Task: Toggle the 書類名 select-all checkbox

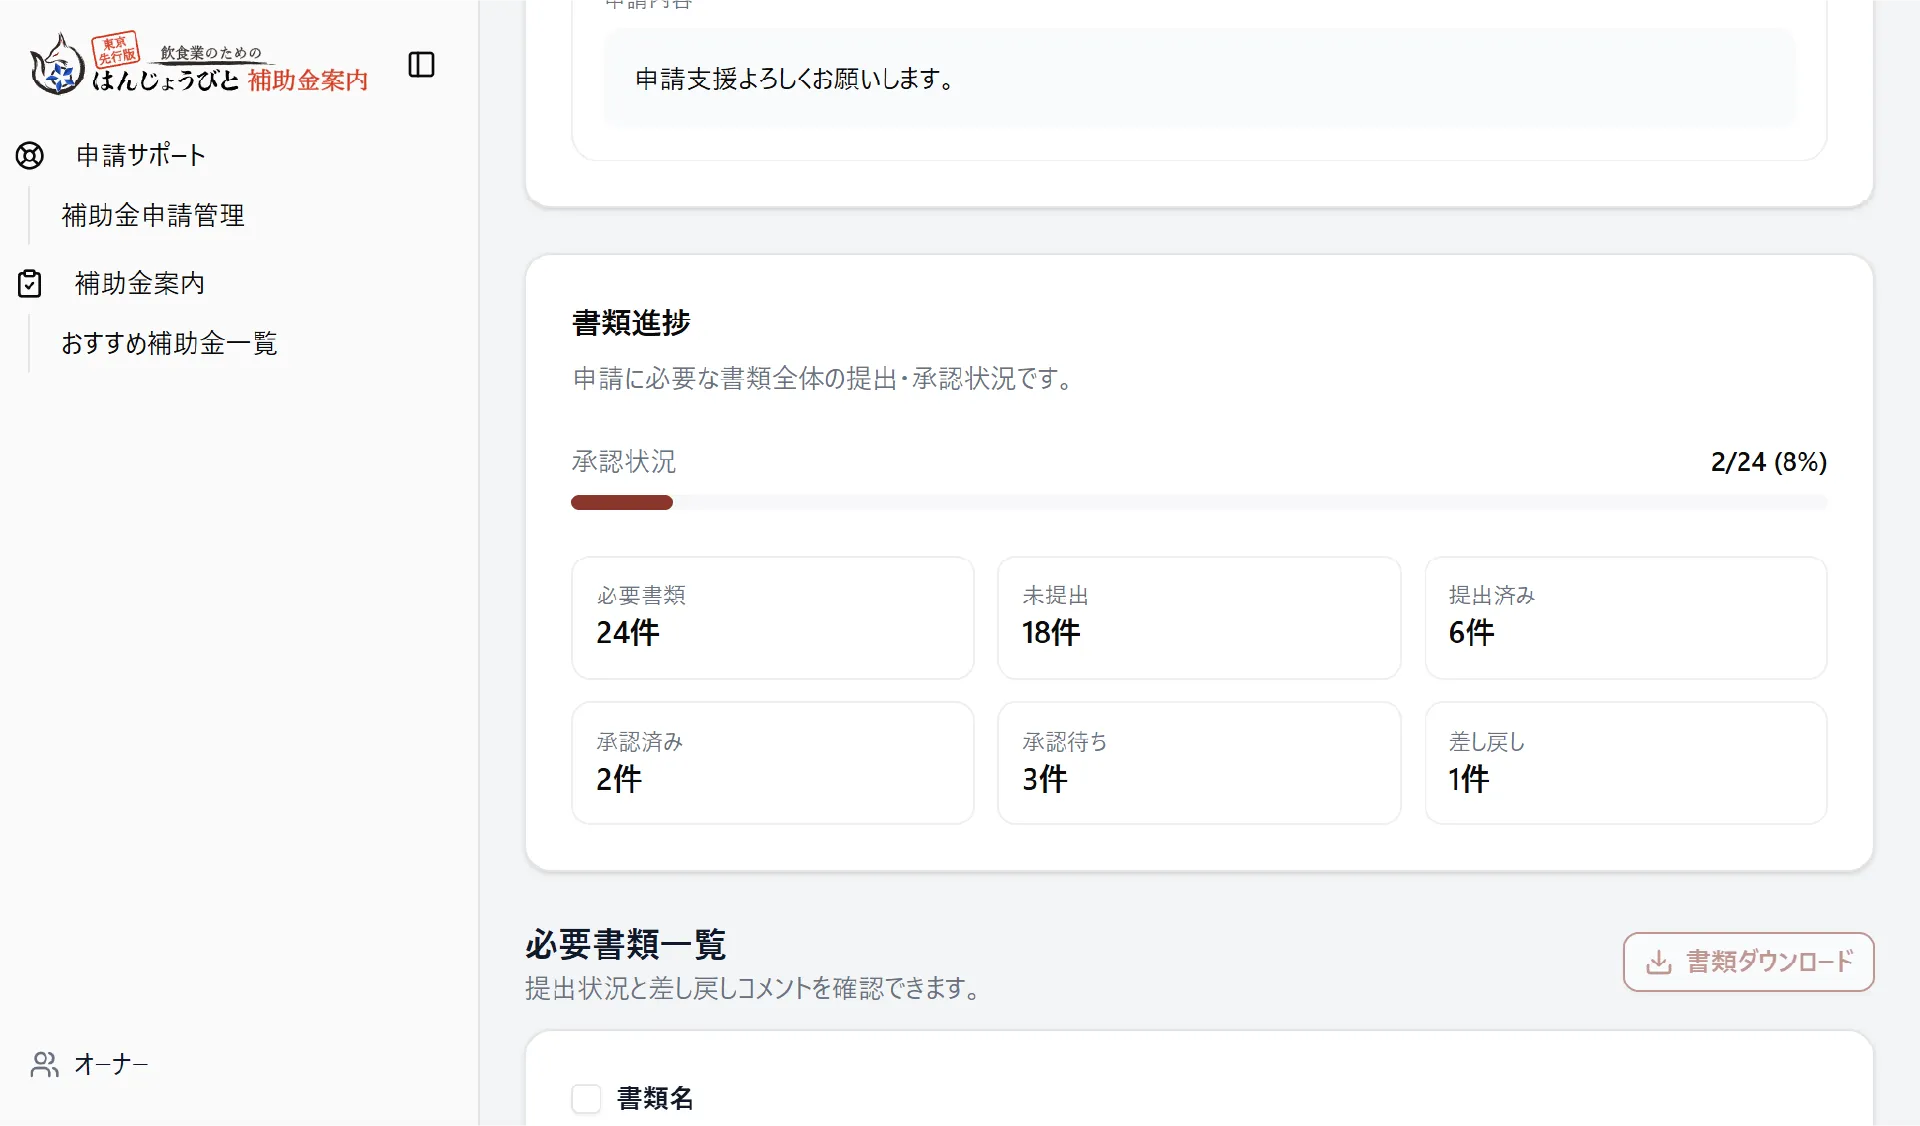Action: tap(586, 1098)
